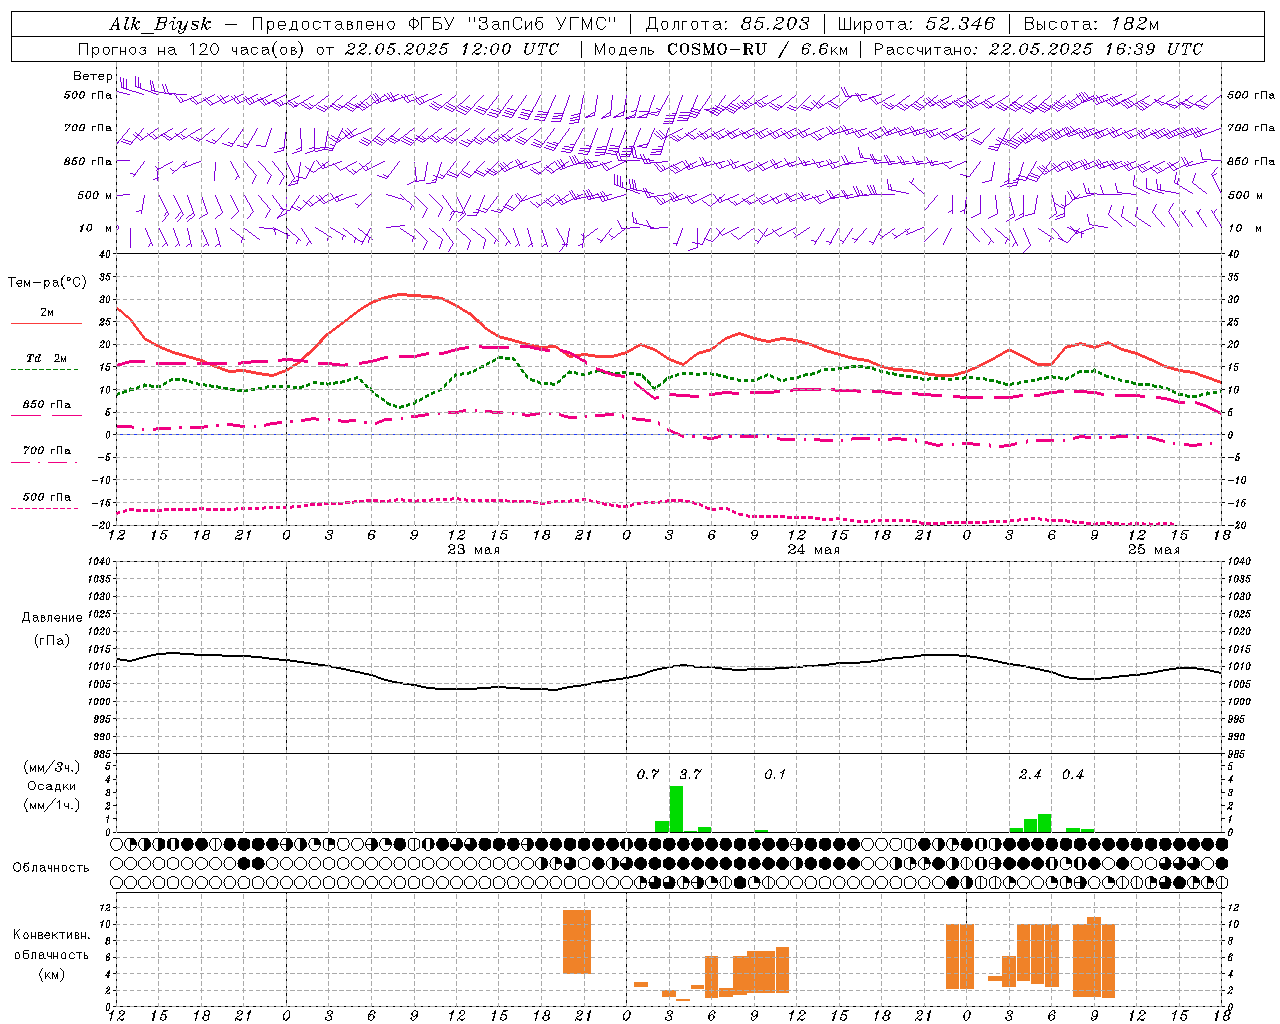1280x1024 pixels.
Task: Click the green dashed line sample under Td 2м
Action: click(46, 370)
